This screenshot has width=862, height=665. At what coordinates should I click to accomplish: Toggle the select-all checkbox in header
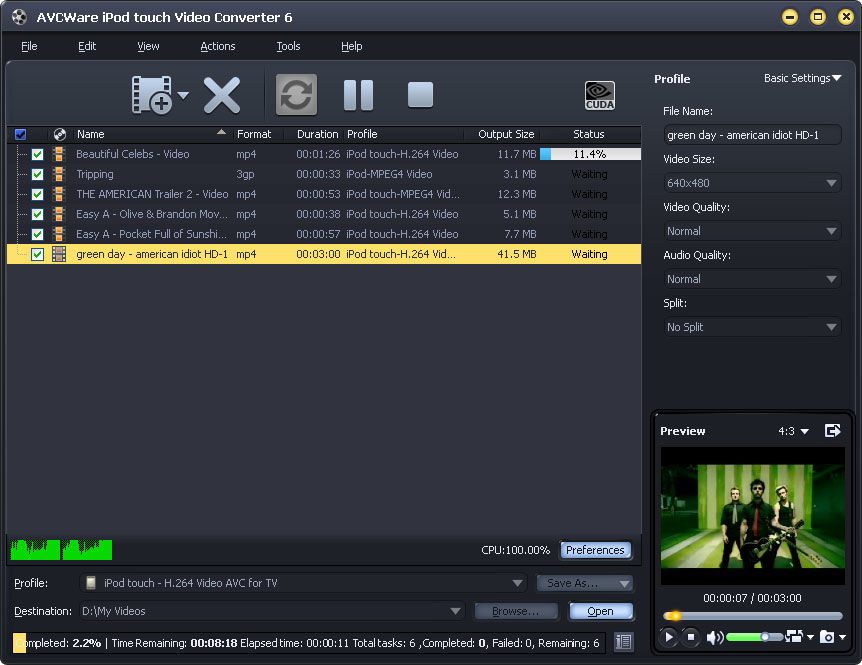21,134
